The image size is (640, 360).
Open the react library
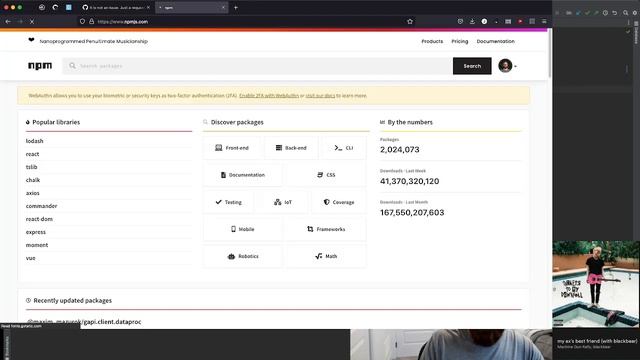32,154
